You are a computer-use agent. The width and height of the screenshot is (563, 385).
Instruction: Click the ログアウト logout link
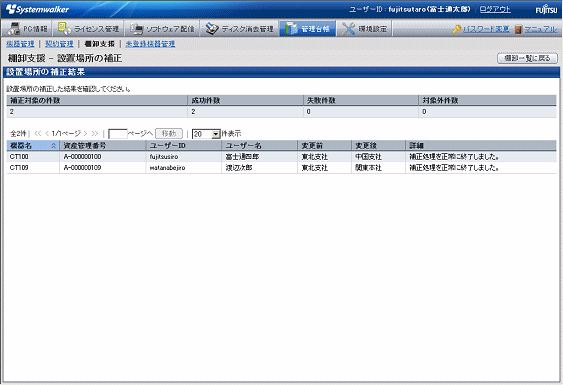pyautogui.click(x=495, y=9)
